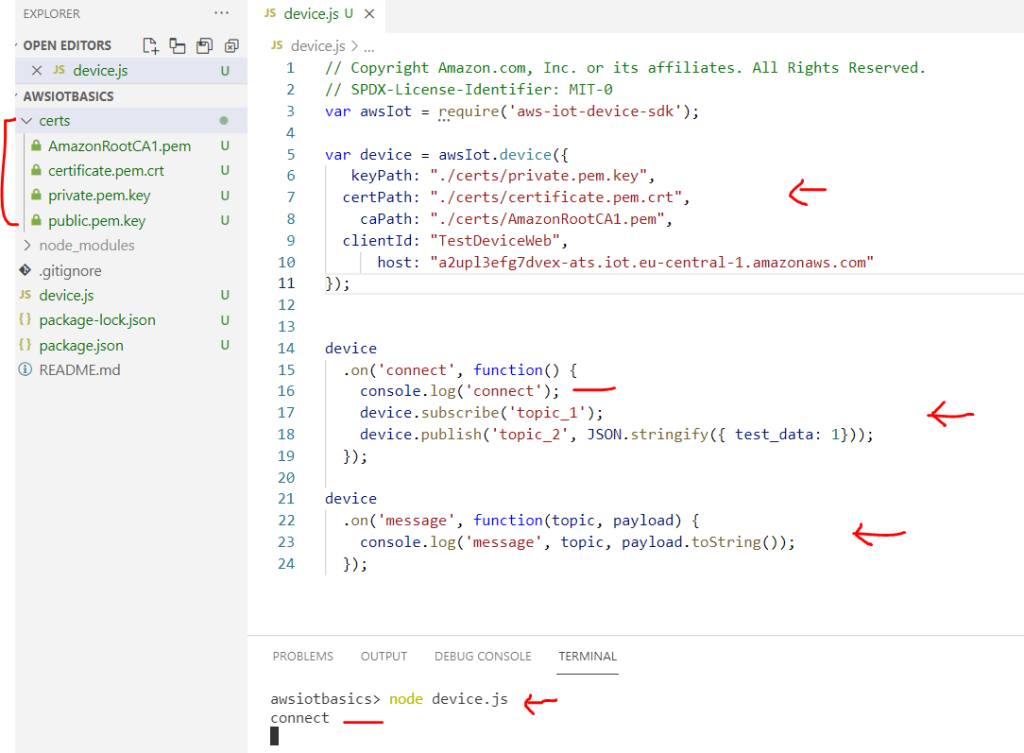Image resolution: width=1024 pixels, height=753 pixels.
Task: Click the Close All Editors icon
Action: coord(232,45)
